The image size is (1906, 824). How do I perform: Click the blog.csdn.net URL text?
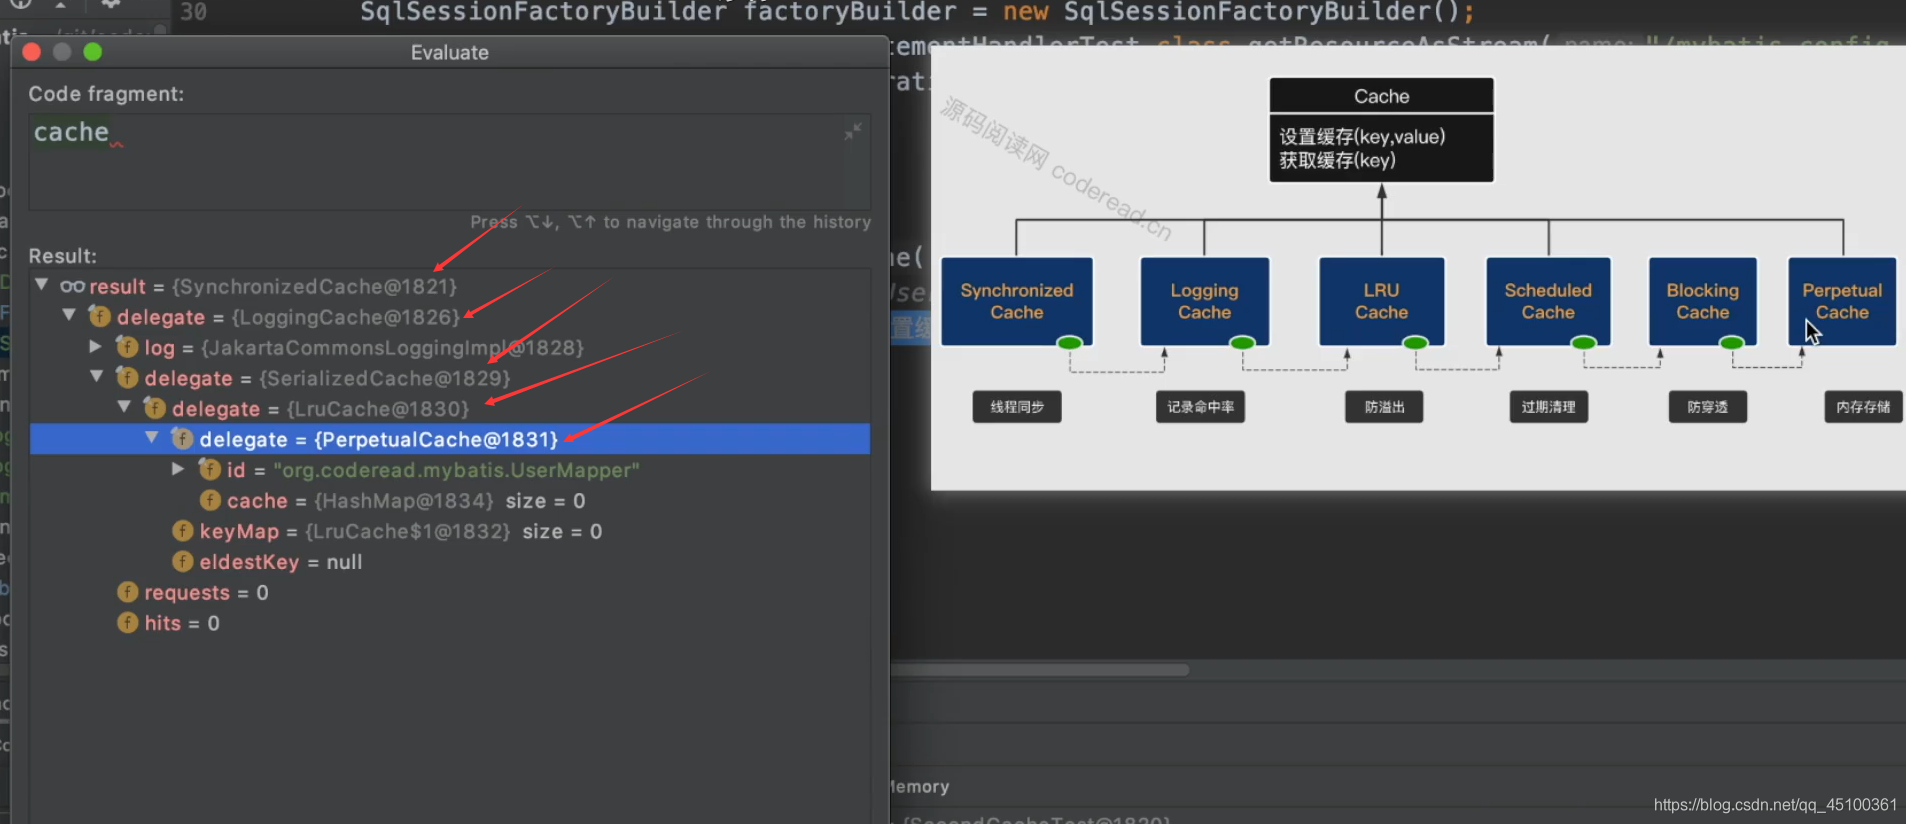tap(1775, 805)
